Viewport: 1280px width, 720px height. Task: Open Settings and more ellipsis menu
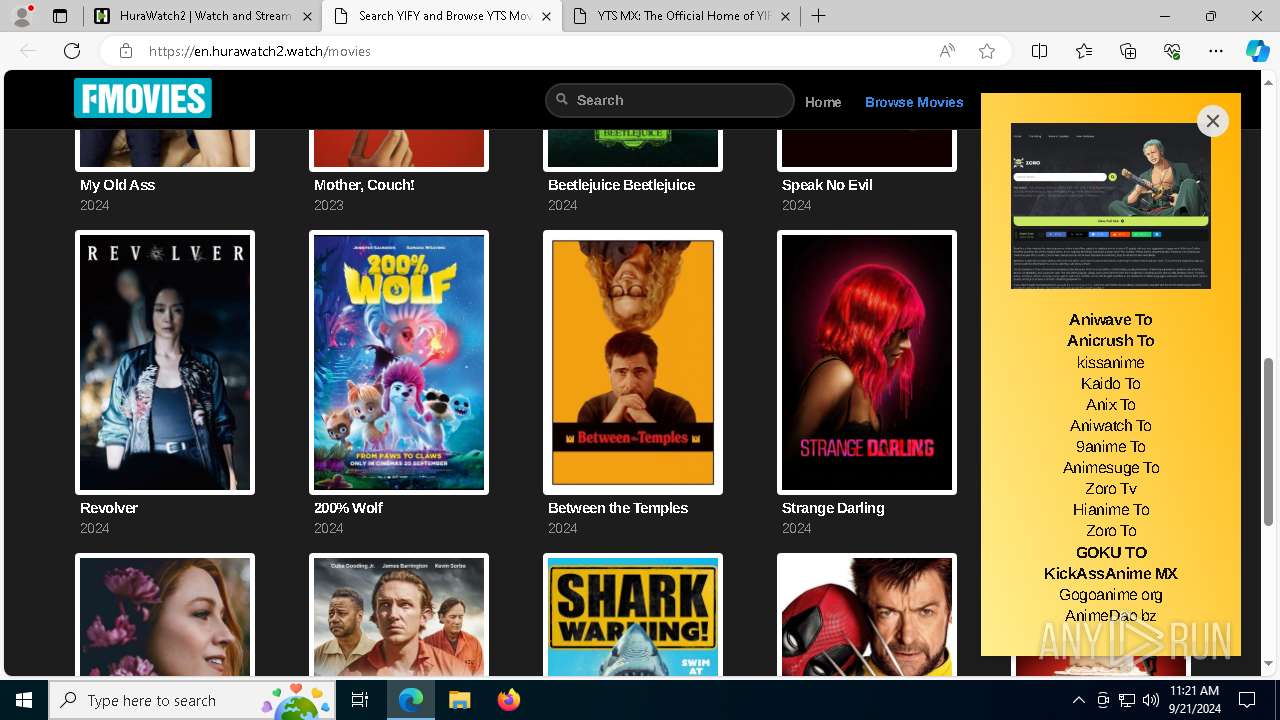(x=1216, y=51)
